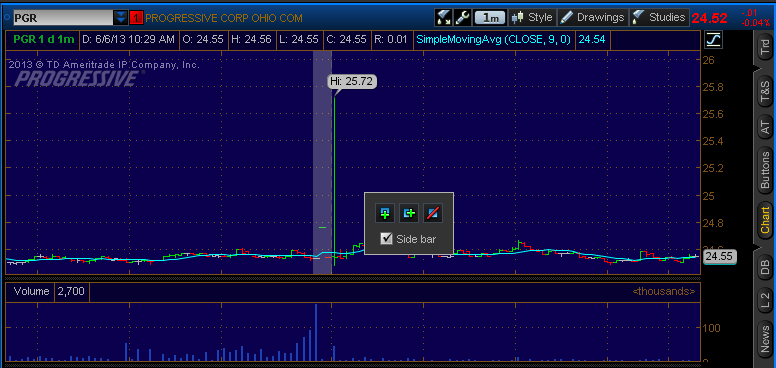The image size is (776, 368).
Task: Expand the PGR symbol dropdown arrow
Action: (120, 18)
